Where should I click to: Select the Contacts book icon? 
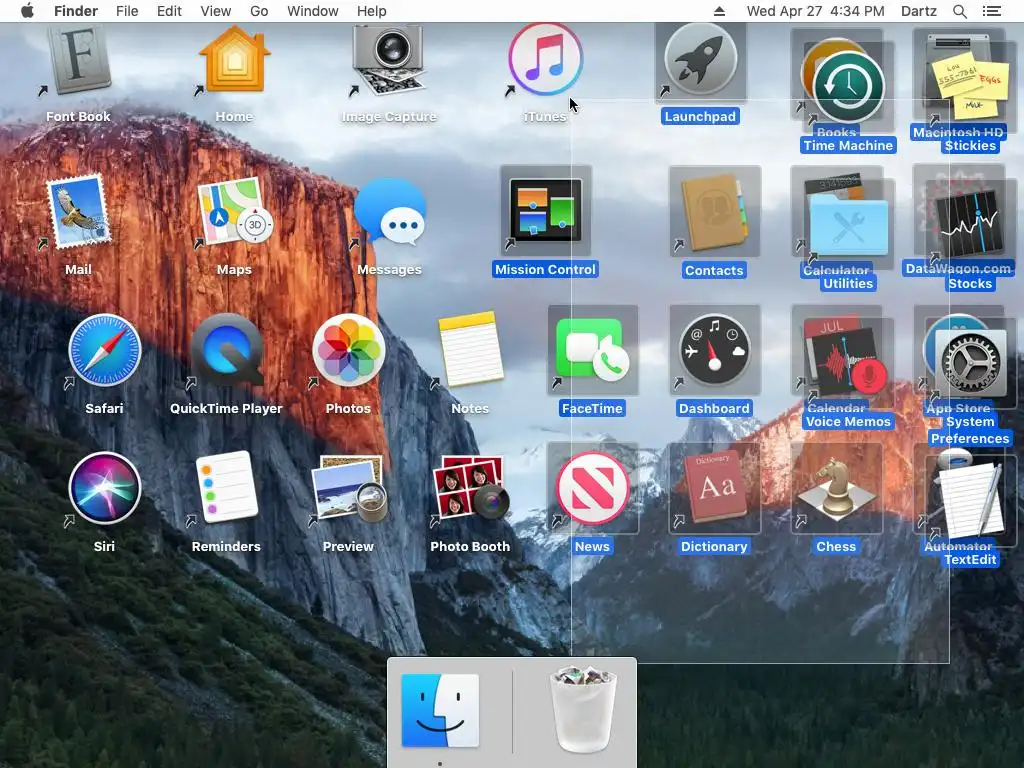click(714, 213)
